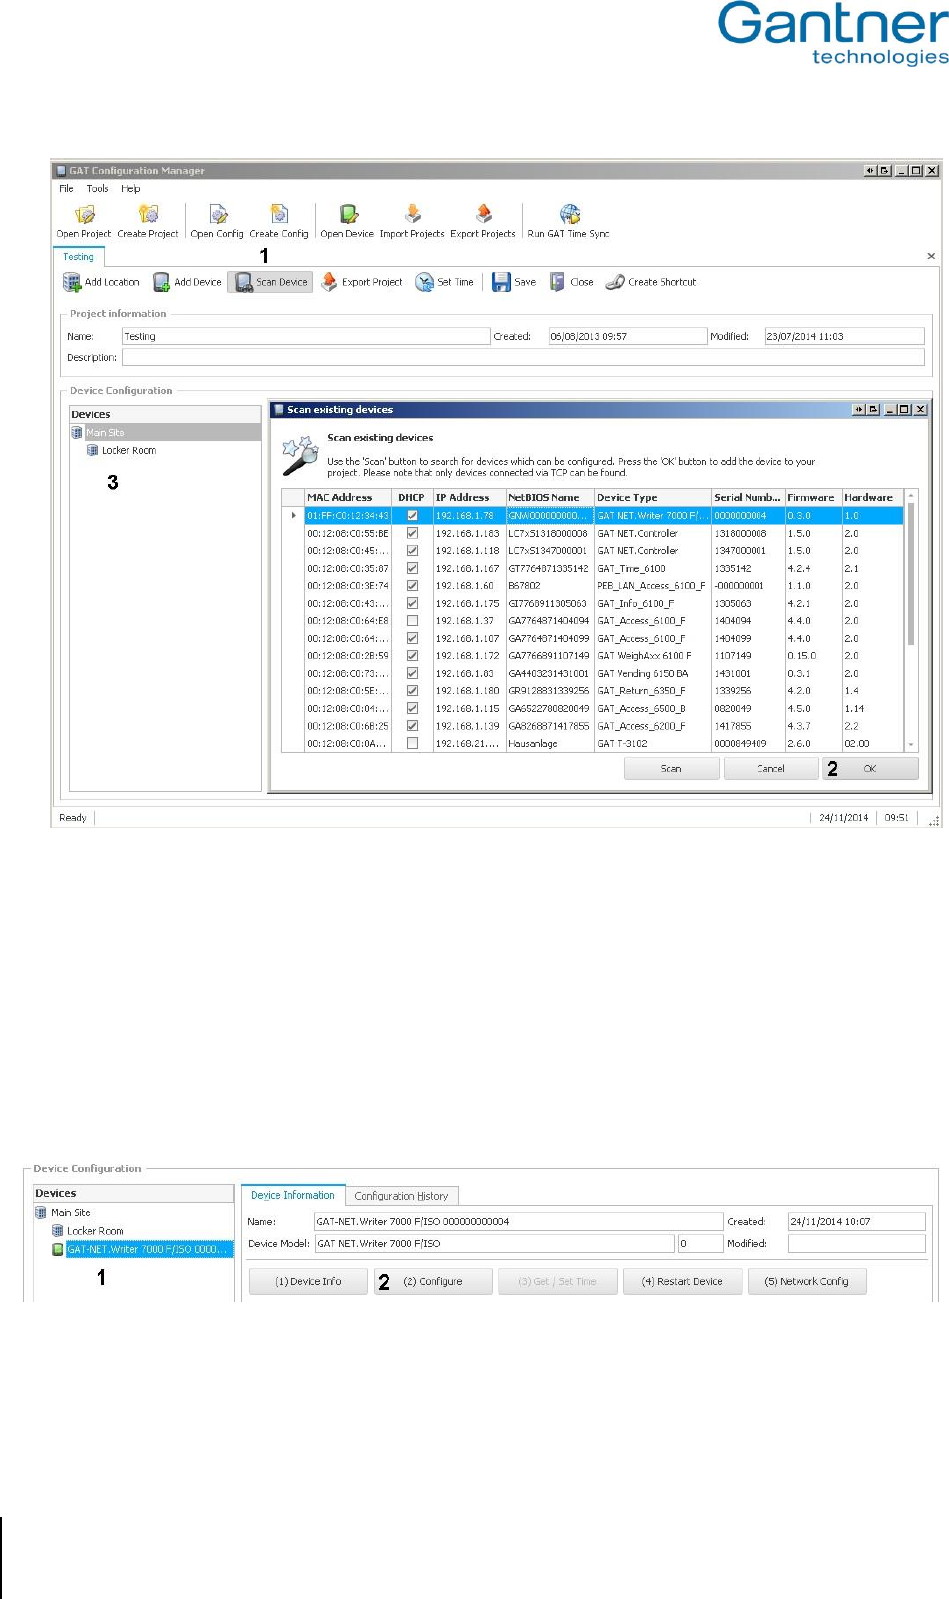Click the Device Model input field
The width and height of the screenshot is (949, 1599).
click(x=494, y=1243)
